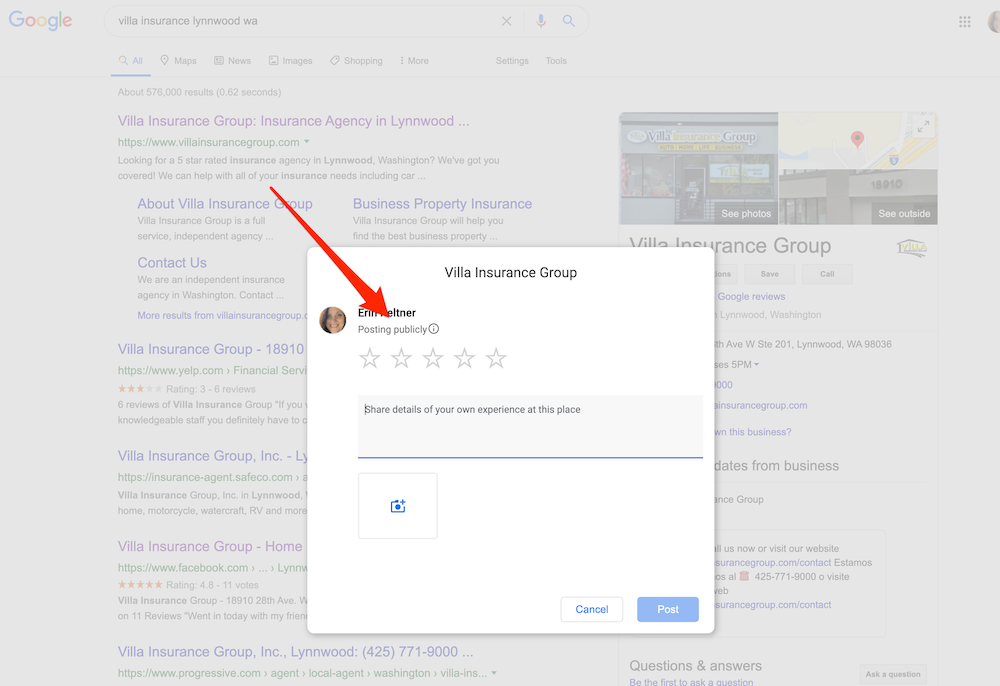Click the info icon beside Posting publicly
1000x686 pixels.
pos(434,329)
